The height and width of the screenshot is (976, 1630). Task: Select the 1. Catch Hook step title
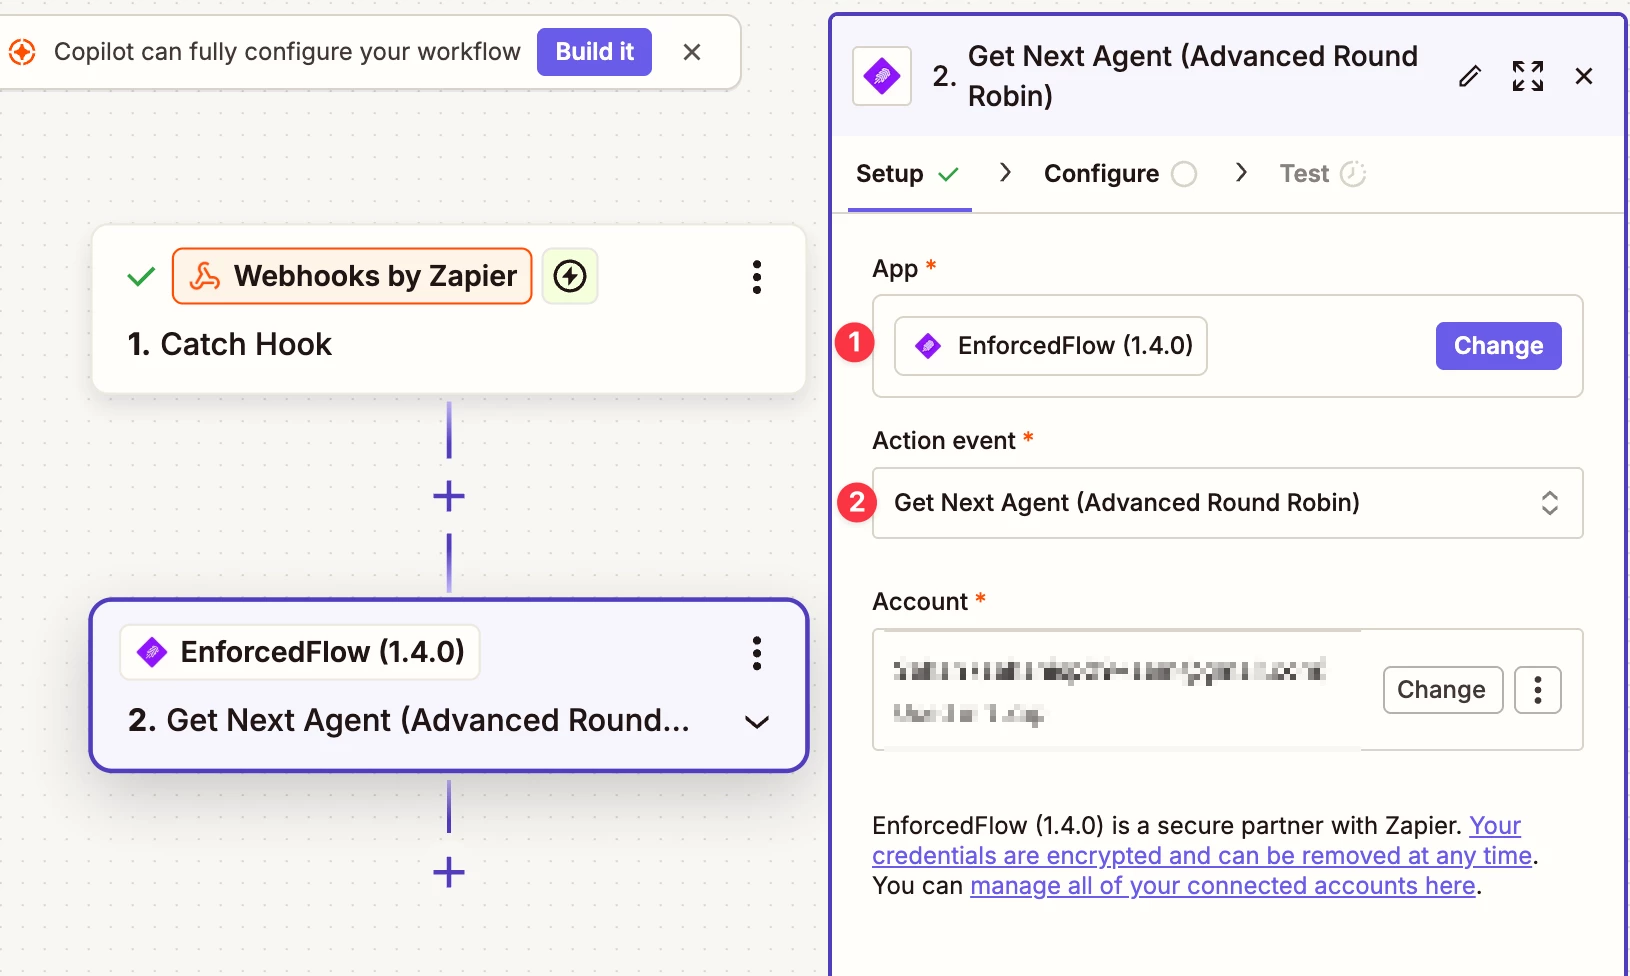(x=230, y=344)
